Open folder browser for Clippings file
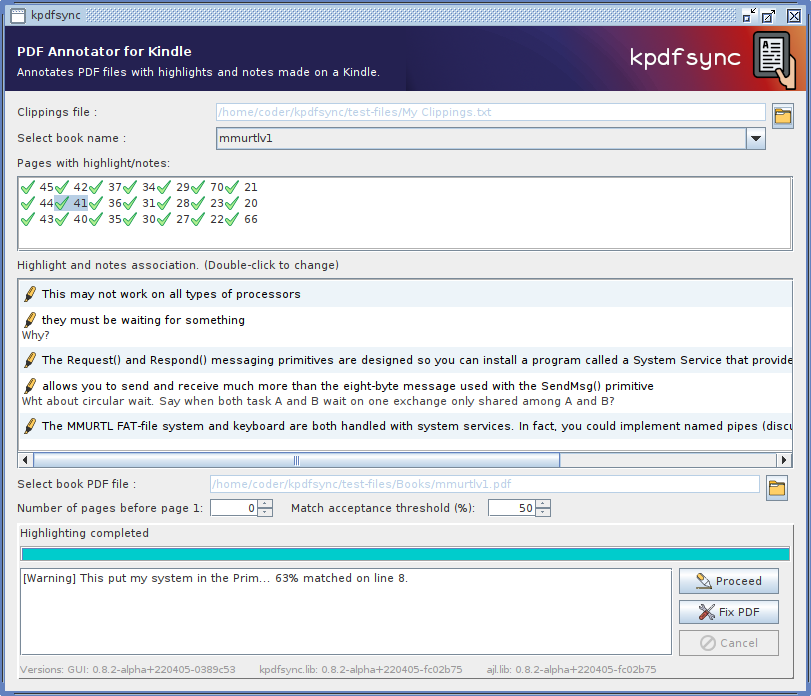This screenshot has height=696, width=811. (x=783, y=116)
